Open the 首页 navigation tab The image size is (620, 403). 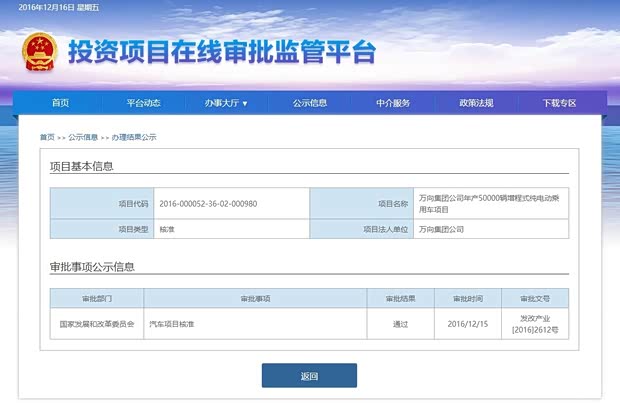pyautogui.click(x=60, y=103)
